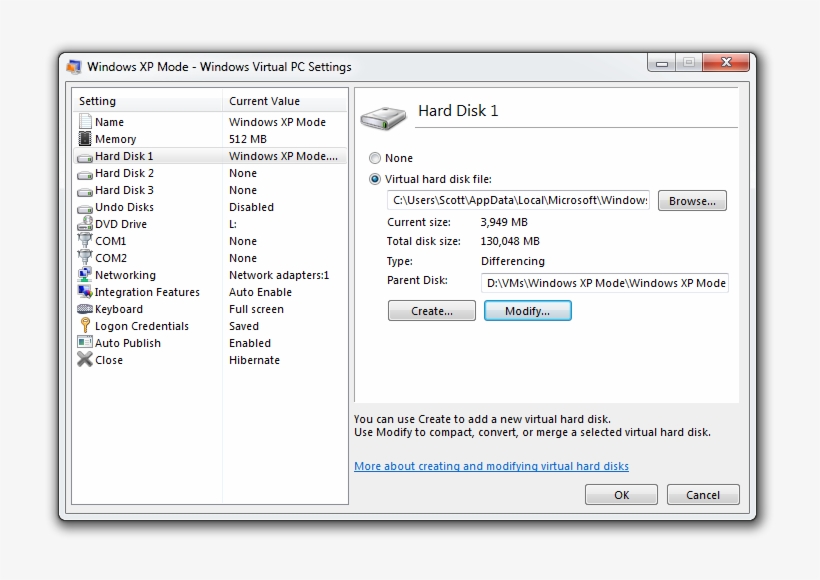Viewport: 820px width, 580px height.
Task: Click the Integration Features icon
Action: pos(85,291)
